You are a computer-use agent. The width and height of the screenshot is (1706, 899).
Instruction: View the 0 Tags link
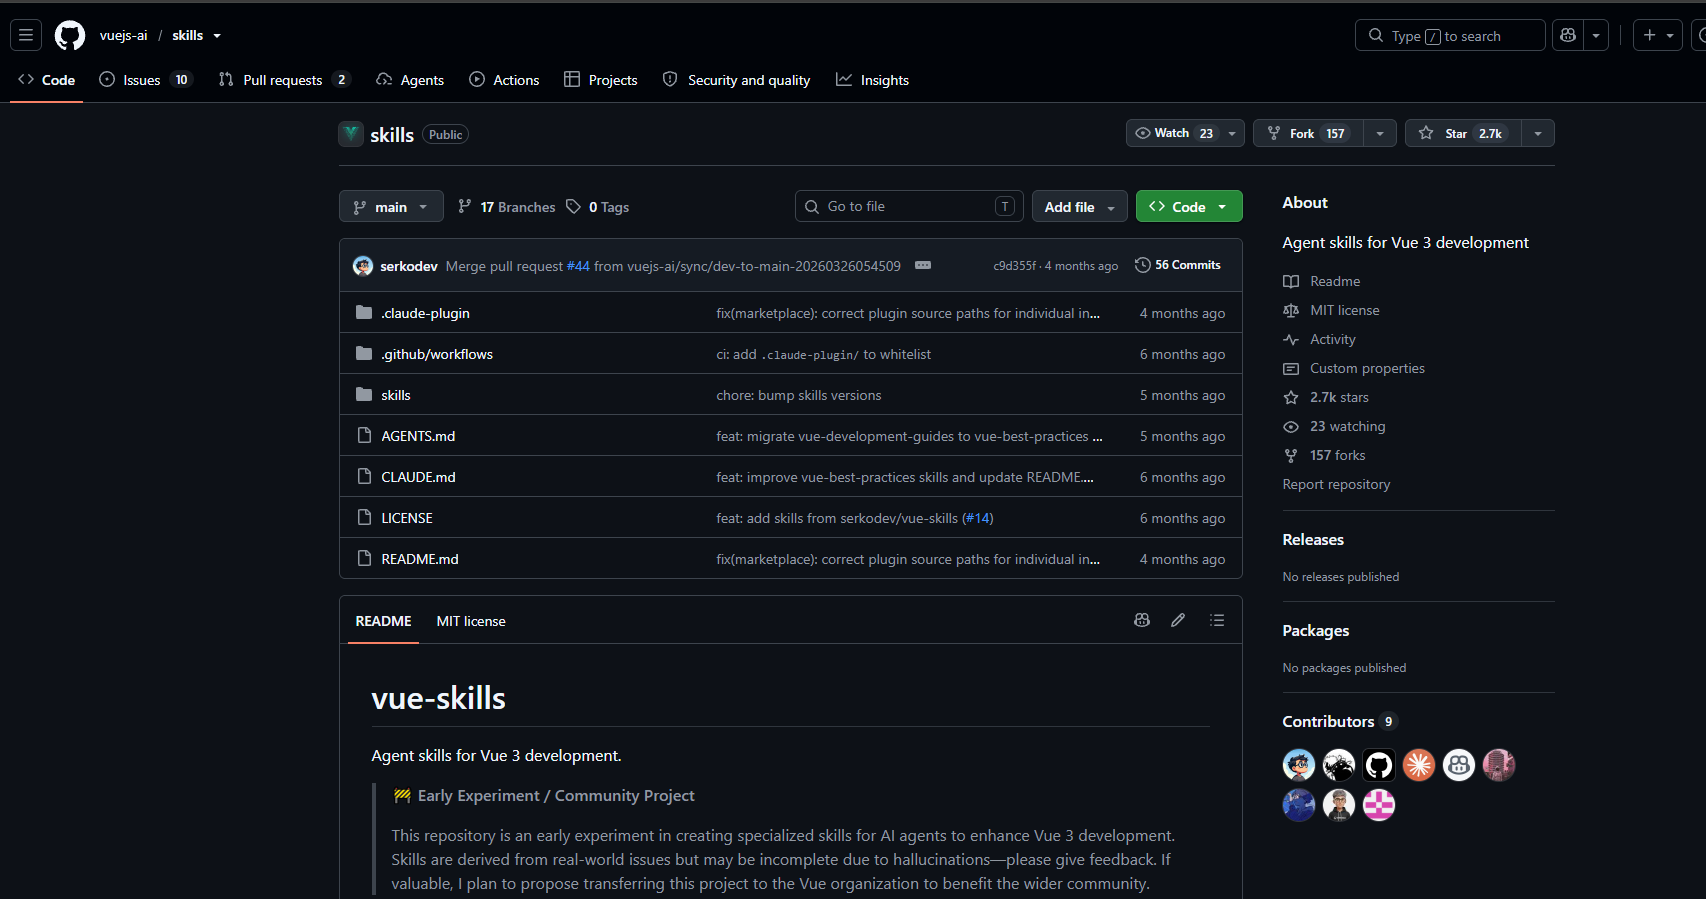coord(598,207)
